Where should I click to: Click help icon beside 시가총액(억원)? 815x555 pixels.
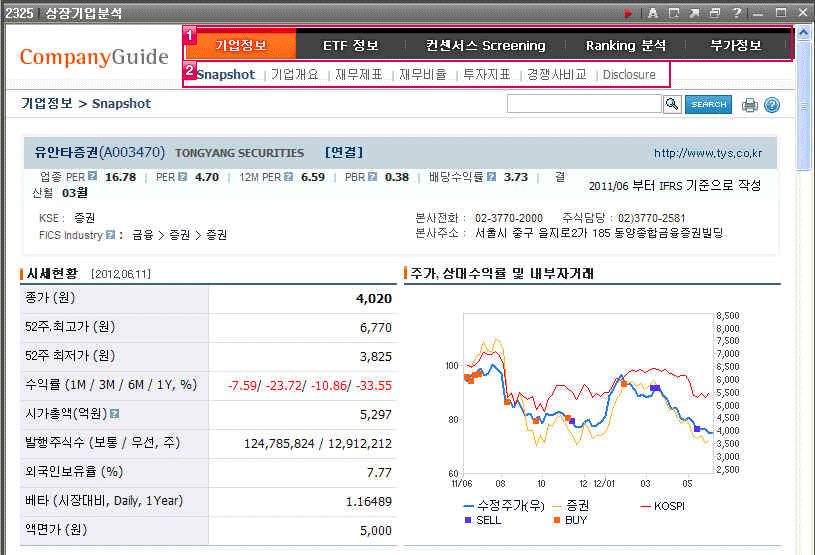pos(115,414)
